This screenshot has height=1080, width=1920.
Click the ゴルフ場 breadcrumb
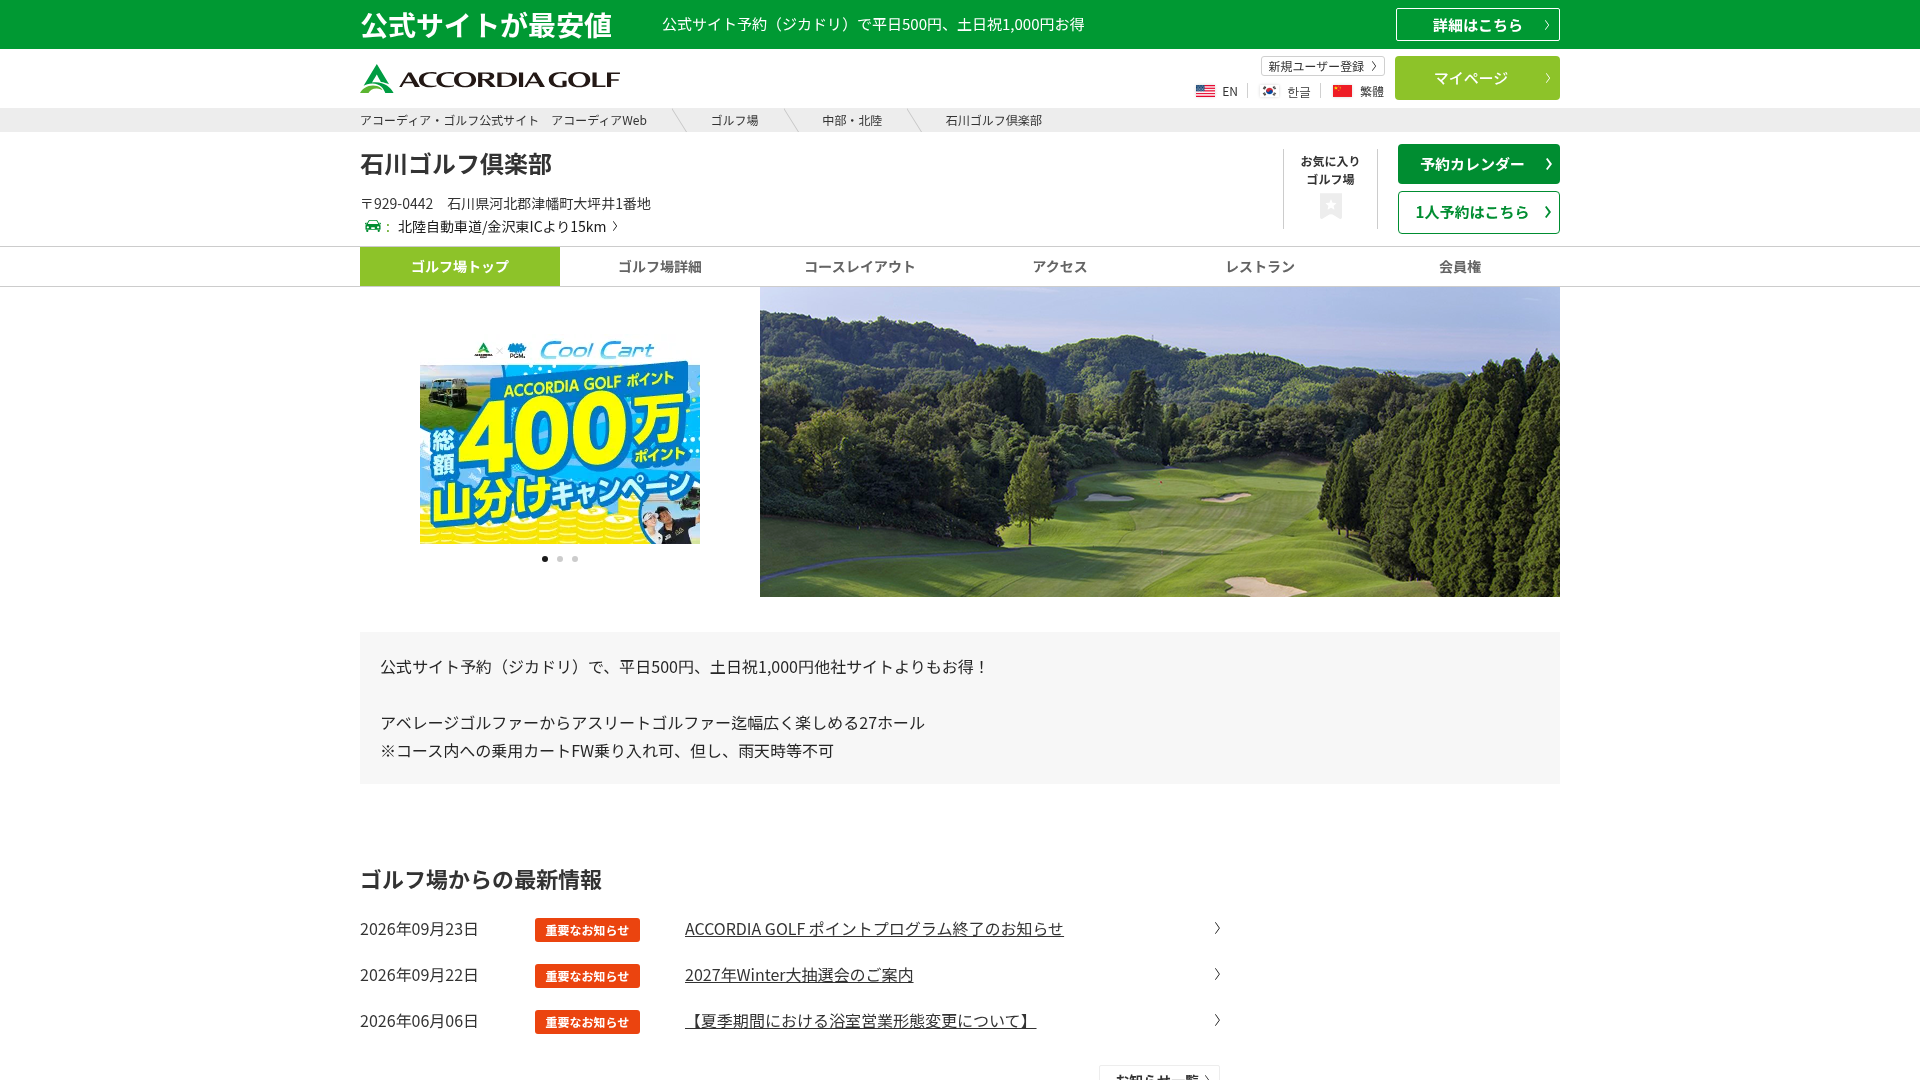pos(734,120)
